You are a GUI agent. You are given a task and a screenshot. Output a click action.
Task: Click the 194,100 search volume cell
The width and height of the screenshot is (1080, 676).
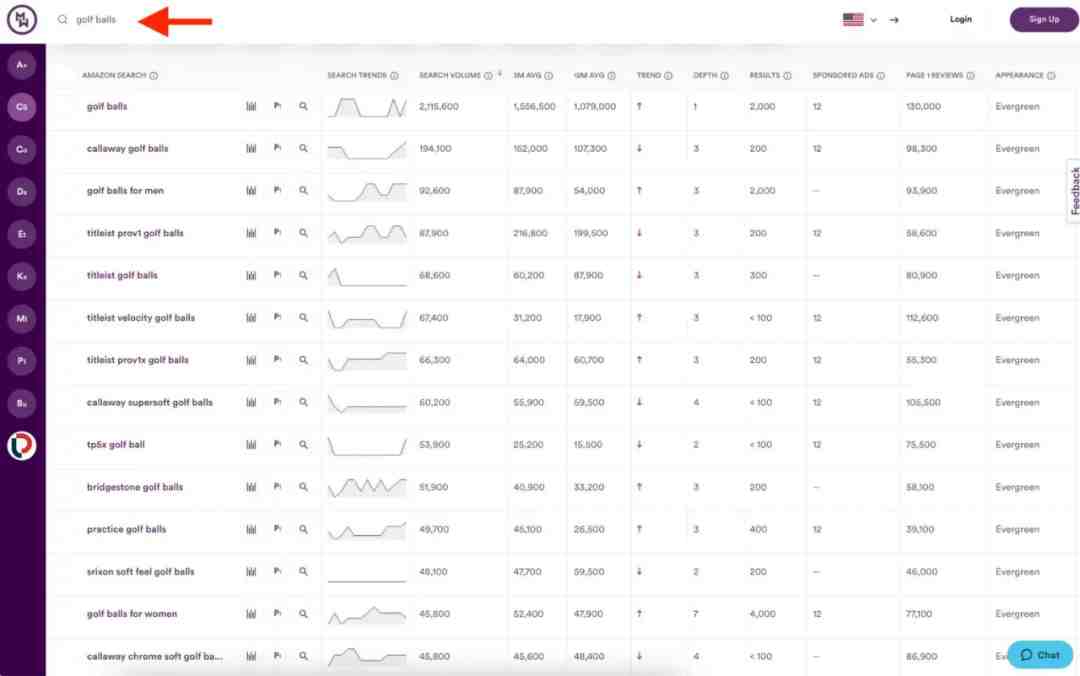point(435,148)
